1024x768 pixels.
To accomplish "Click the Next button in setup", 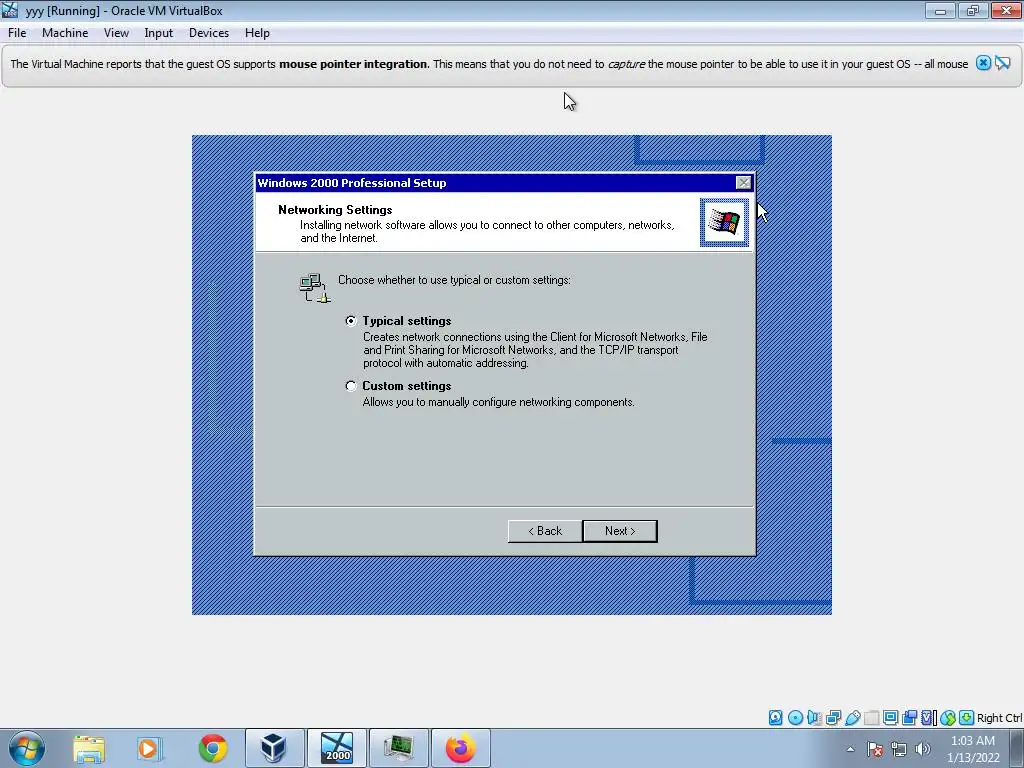I will (620, 531).
